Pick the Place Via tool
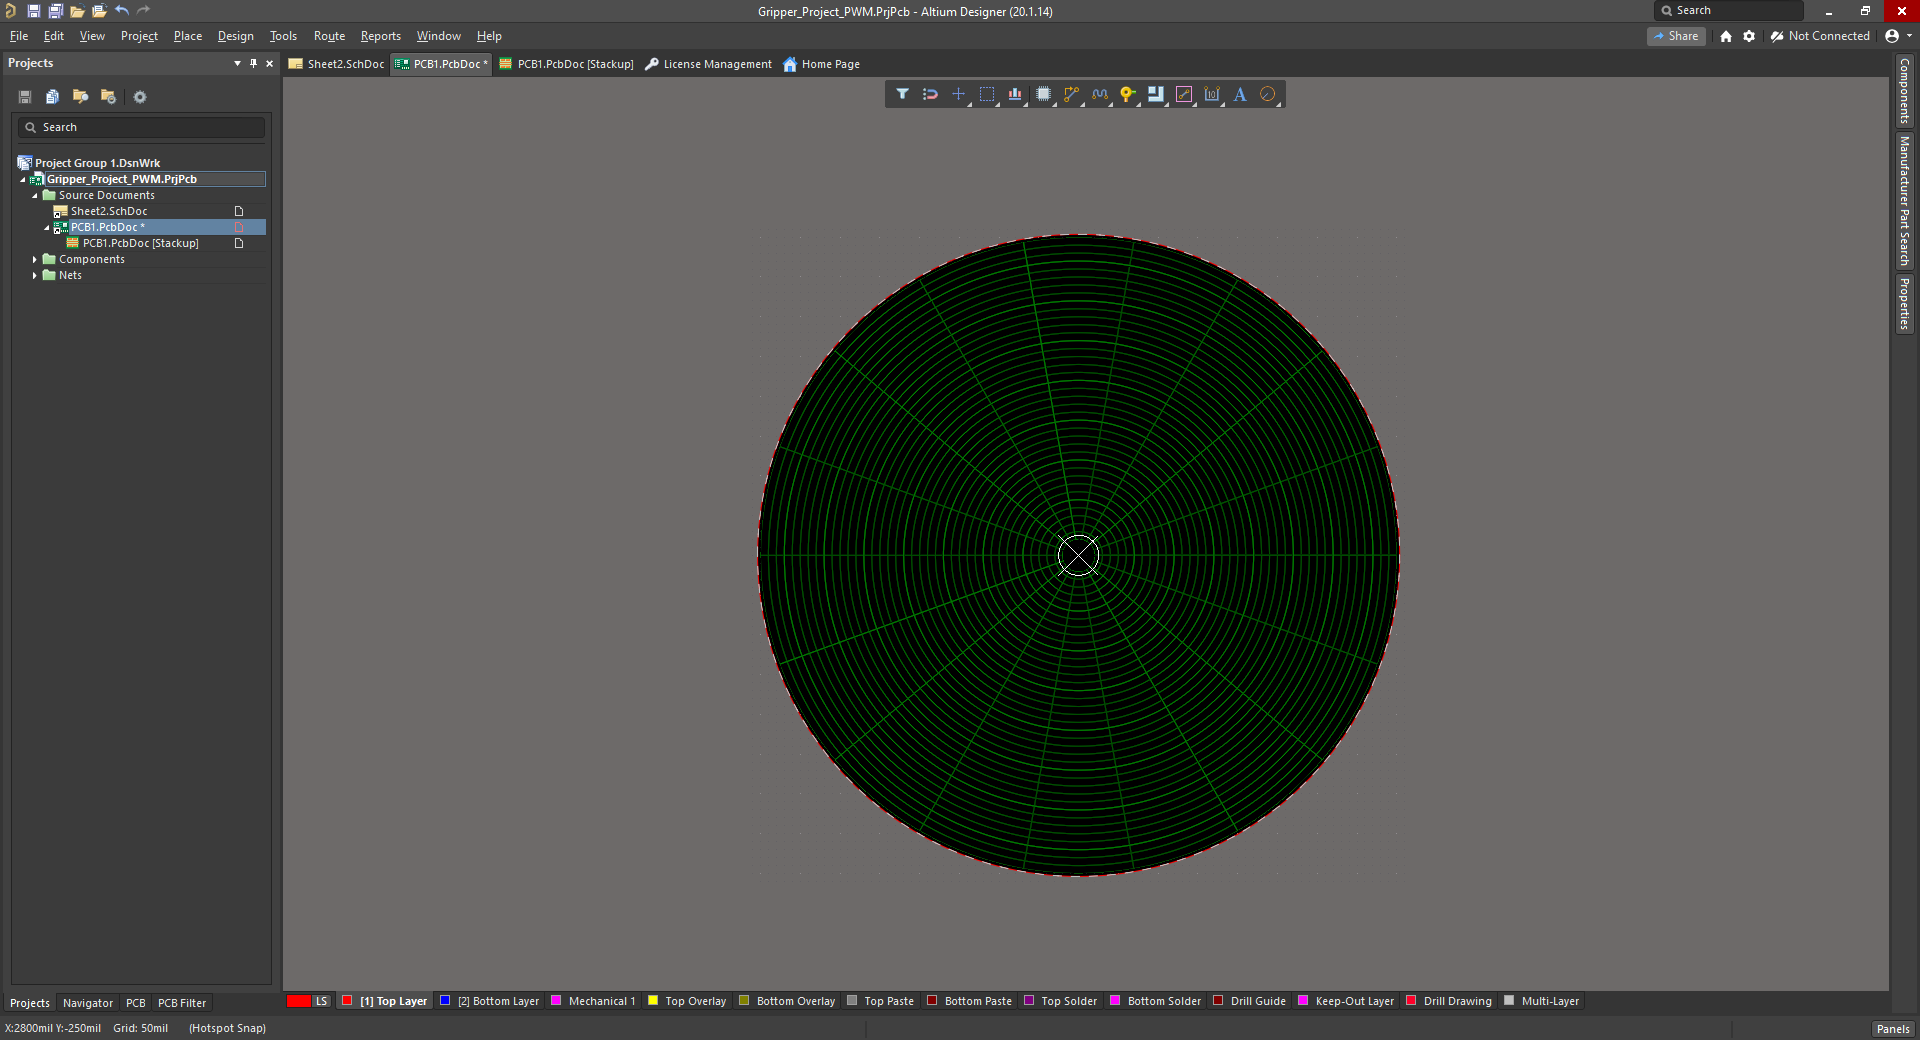The height and width of the screenshot is (1040, 1920). (1128, 94)
